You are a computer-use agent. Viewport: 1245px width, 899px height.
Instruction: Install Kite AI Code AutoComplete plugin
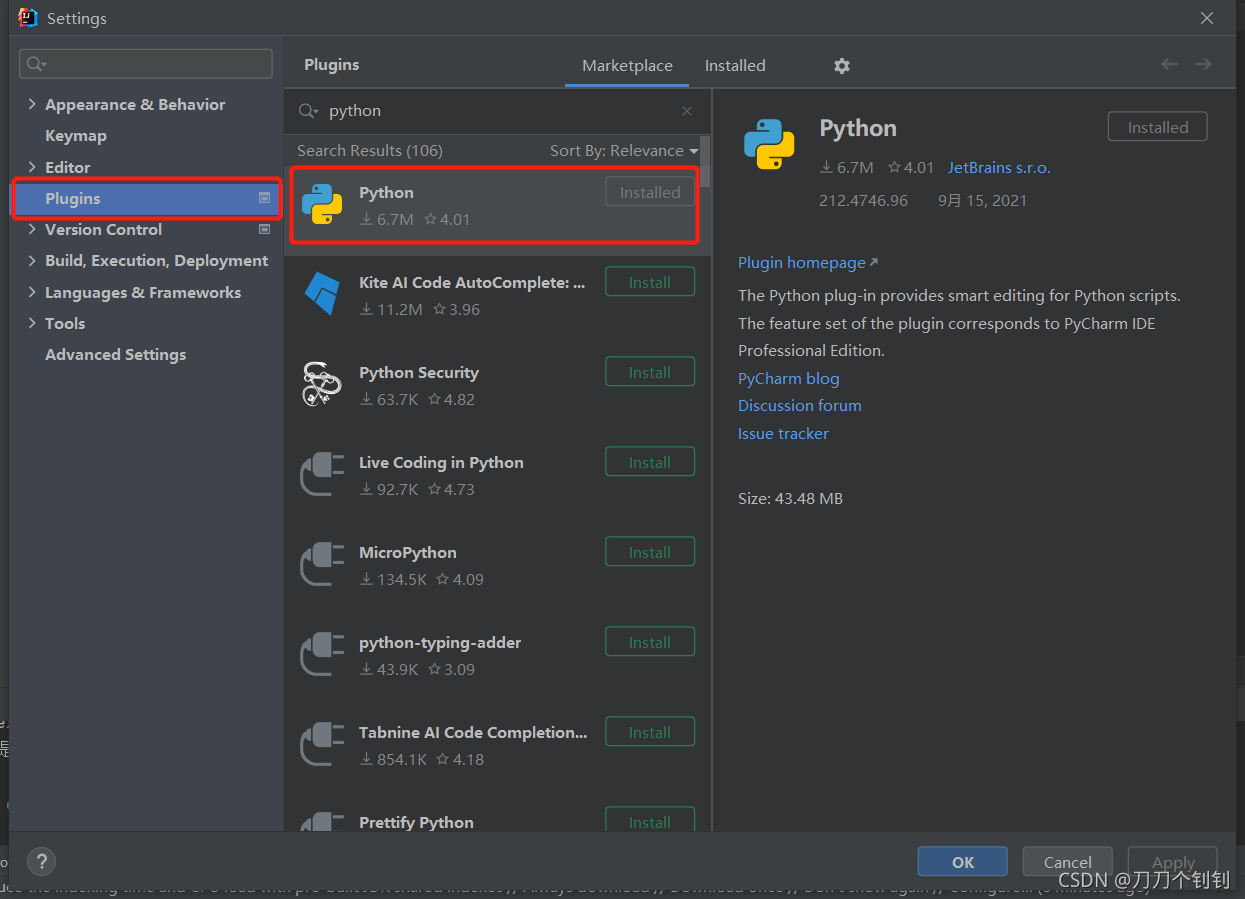tap(650, 282)
